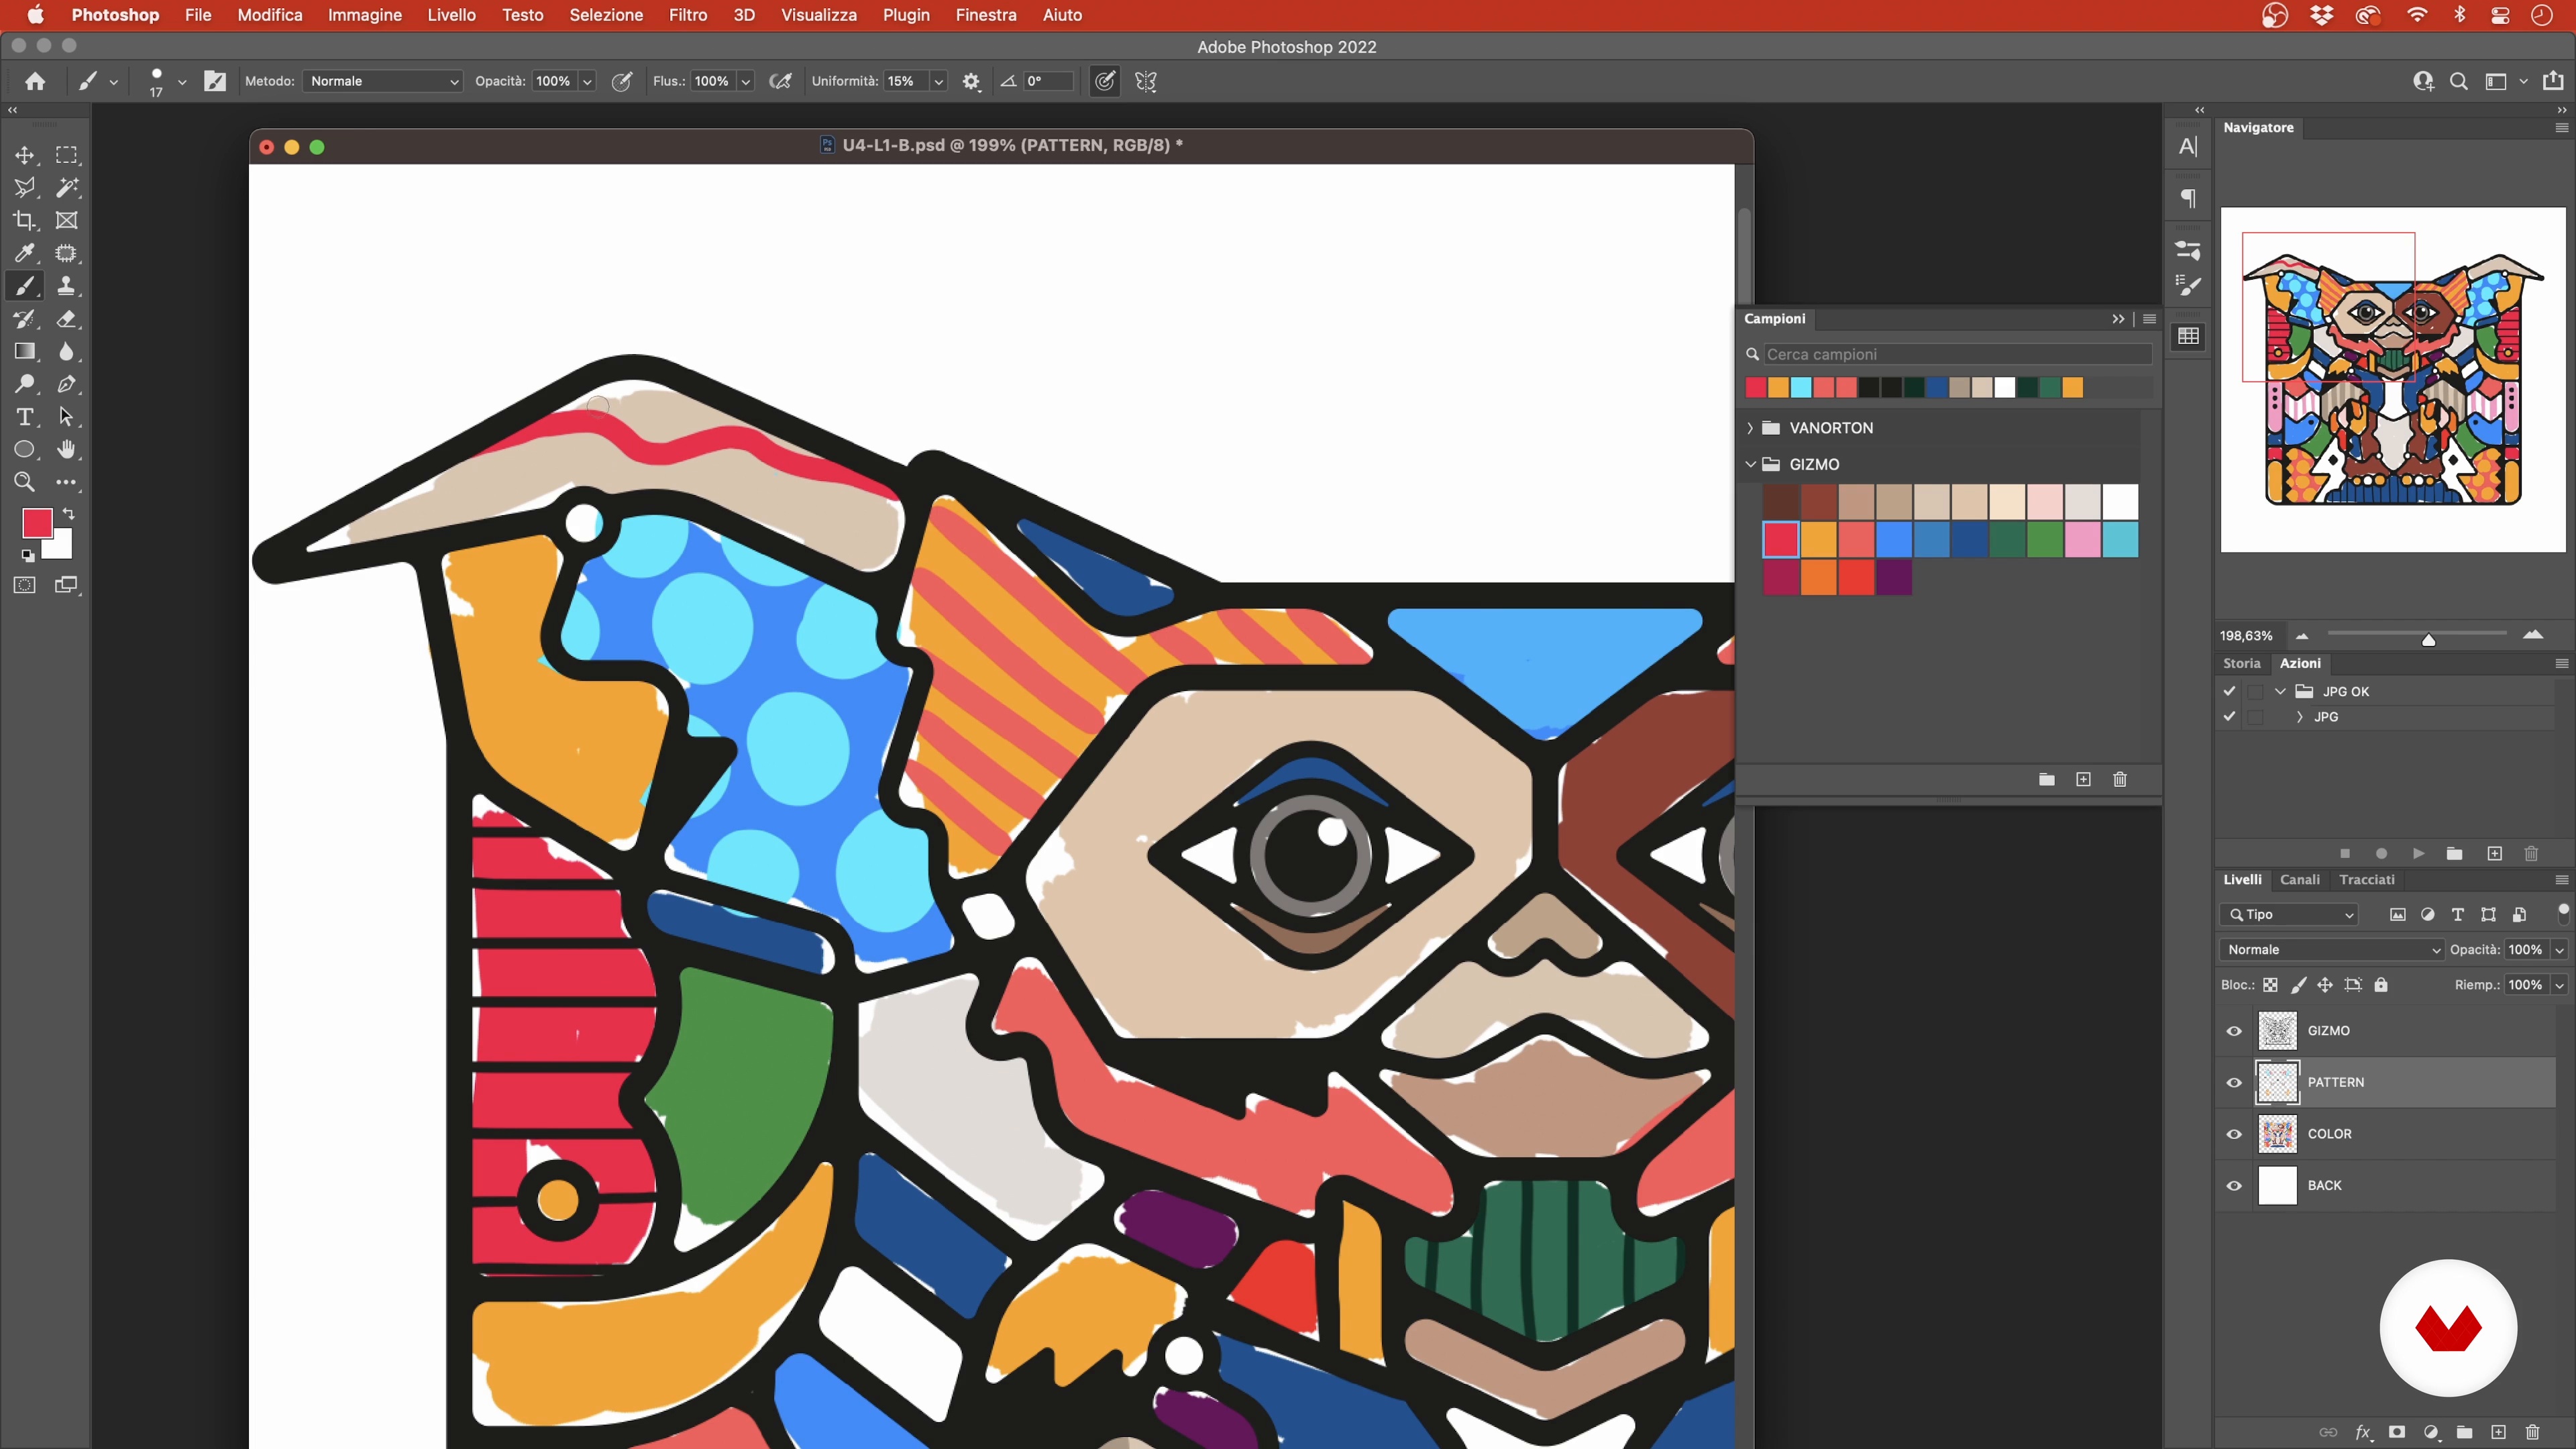Image resolution: width=2576 pixels, height=1449 pixels.
Task: Select the Dodge tool
Action: tap(24, 384)
